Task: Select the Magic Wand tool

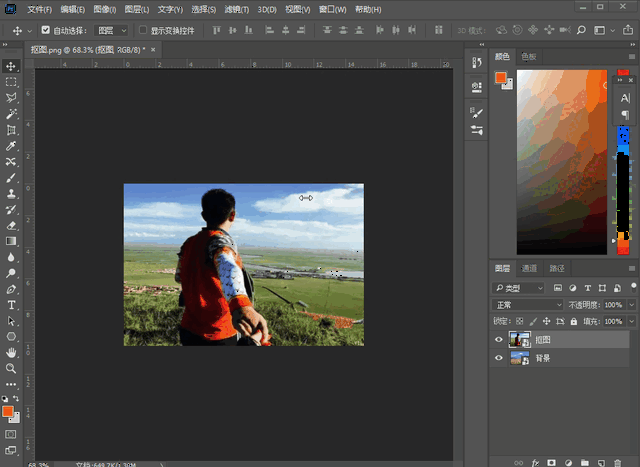Action: [x=11, y=114]
